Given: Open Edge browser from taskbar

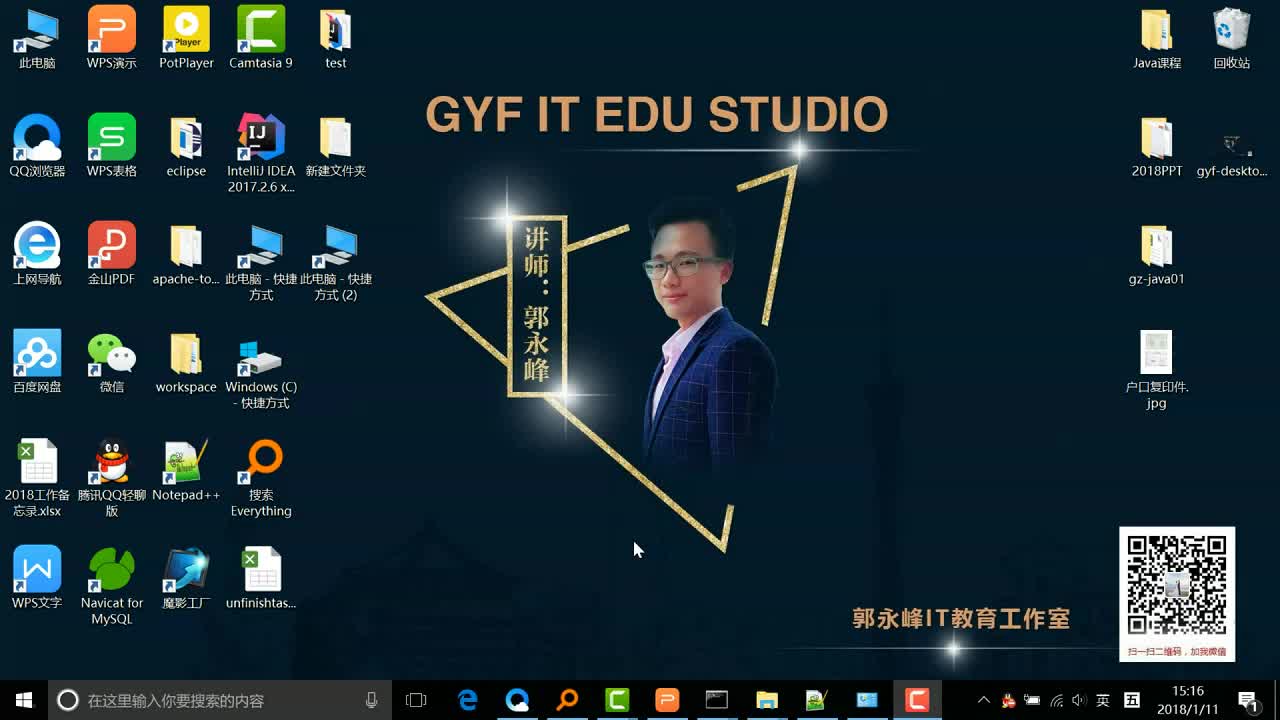Looking at the screenshot, I should [467, 700].
